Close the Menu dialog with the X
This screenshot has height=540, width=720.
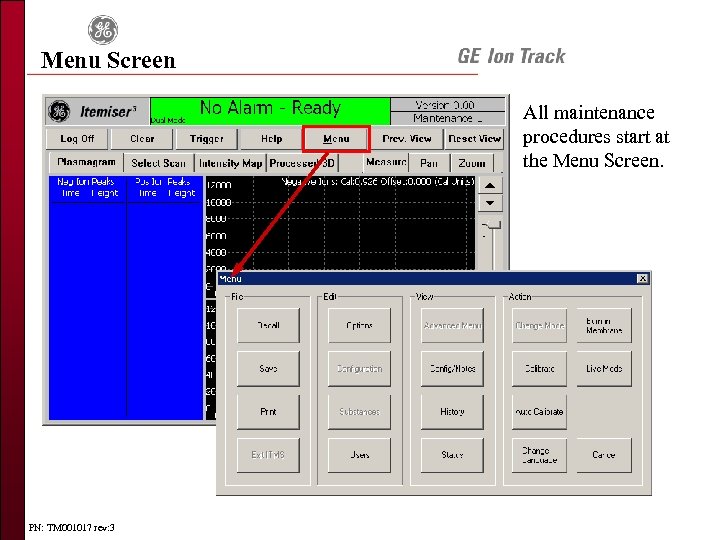coord(642,278)
